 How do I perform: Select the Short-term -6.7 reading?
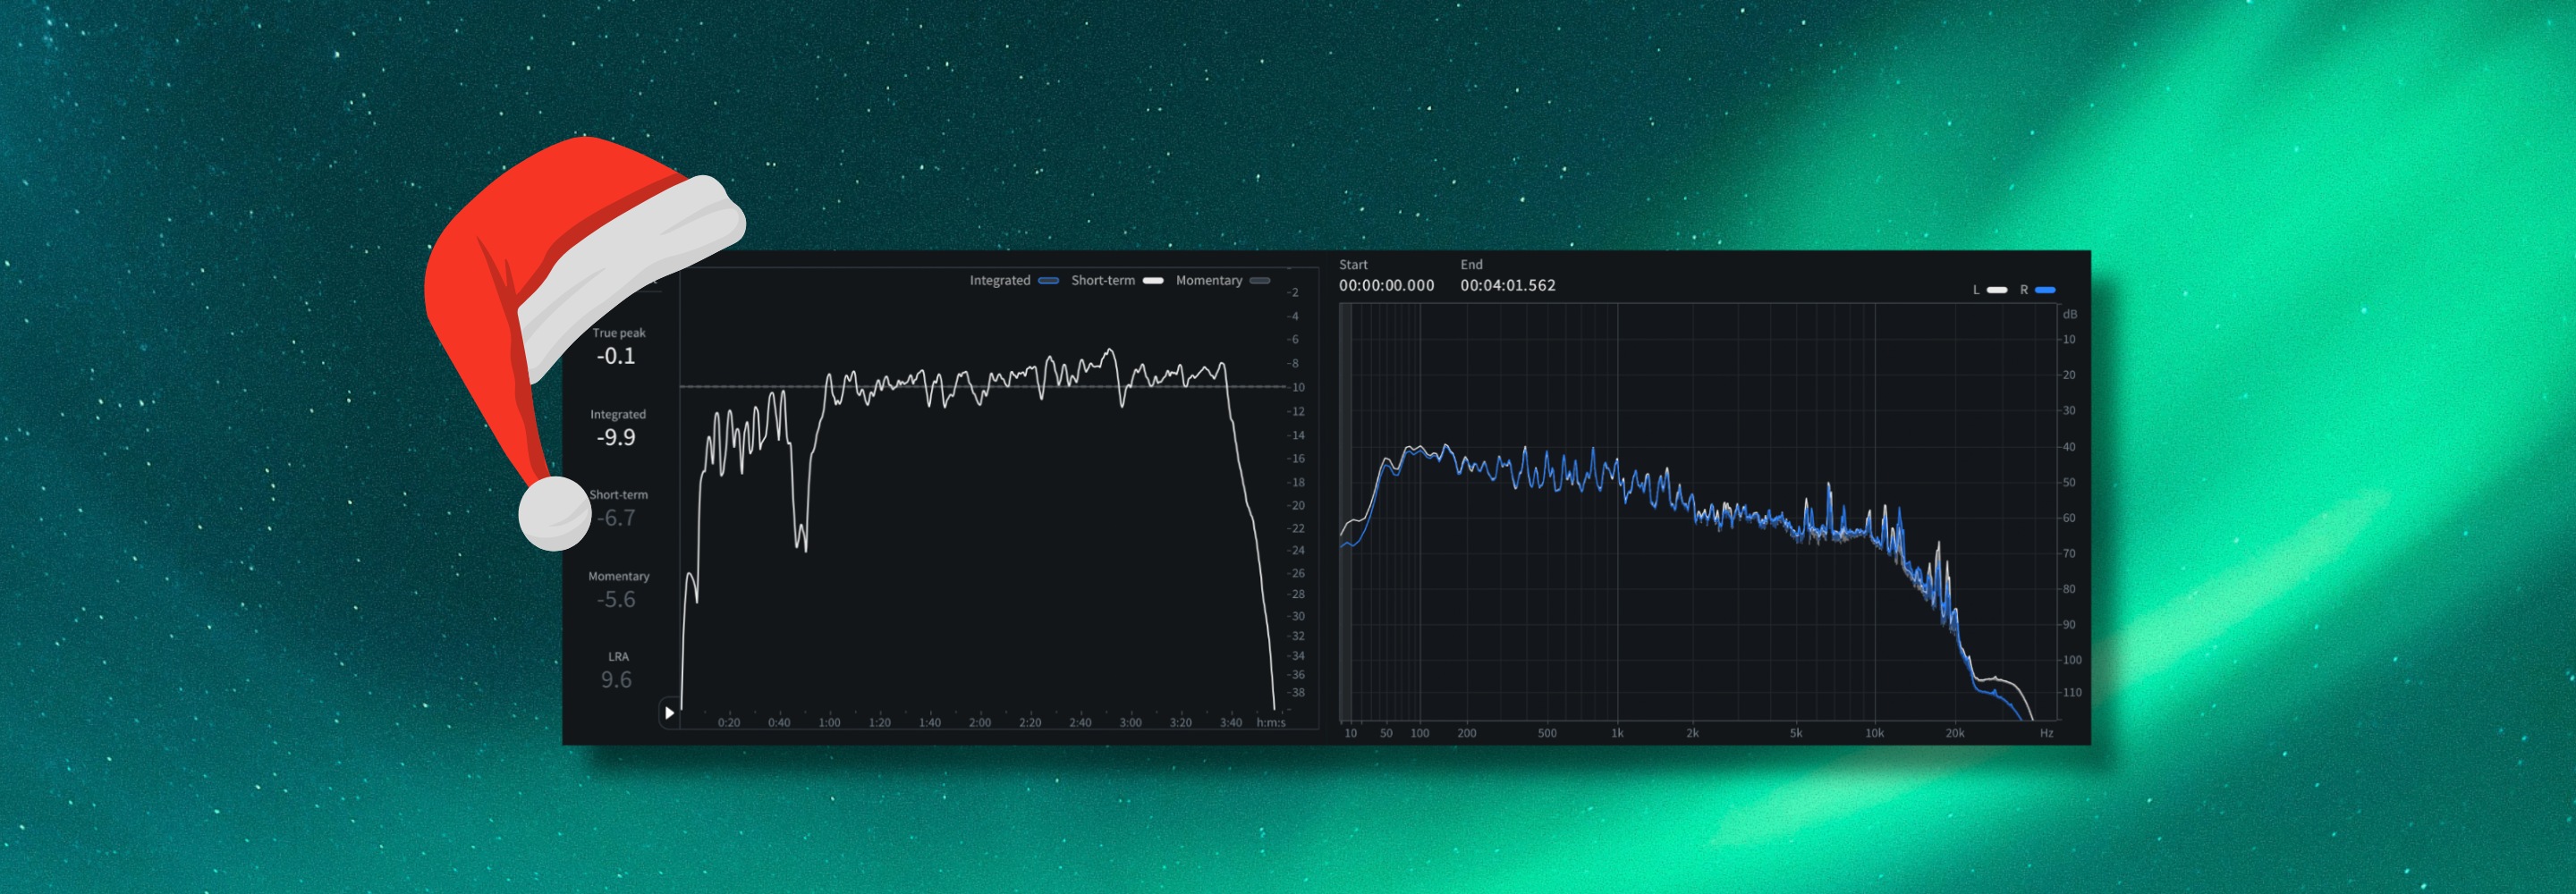click(x=617, y=518)
